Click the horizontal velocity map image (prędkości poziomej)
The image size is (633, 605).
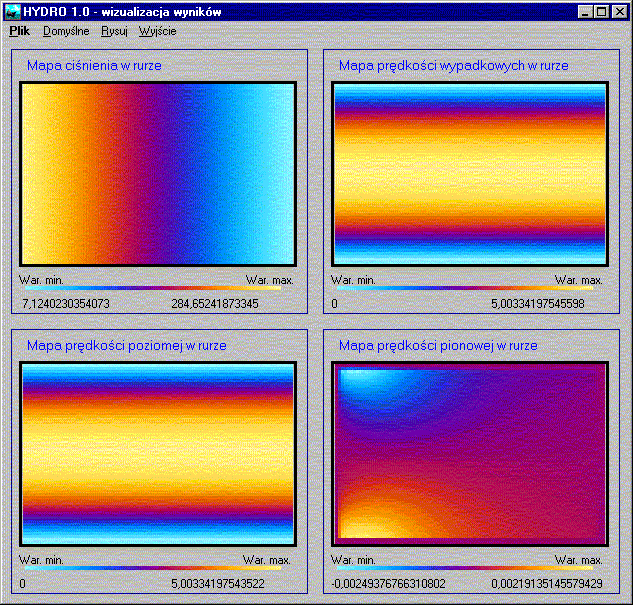click(x=158, y=454)
